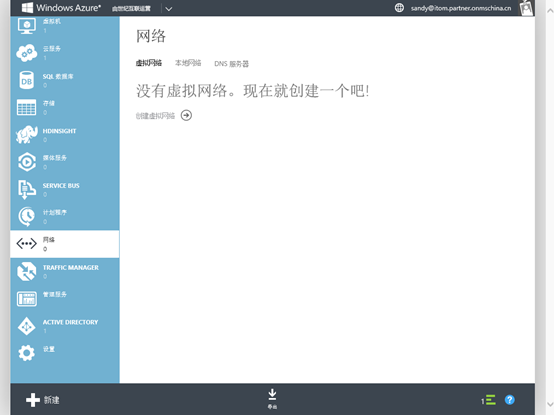Expand the subscription dropdown chevron in the header
This screenshot has width=554, height=415.
[x=169, y=9]
